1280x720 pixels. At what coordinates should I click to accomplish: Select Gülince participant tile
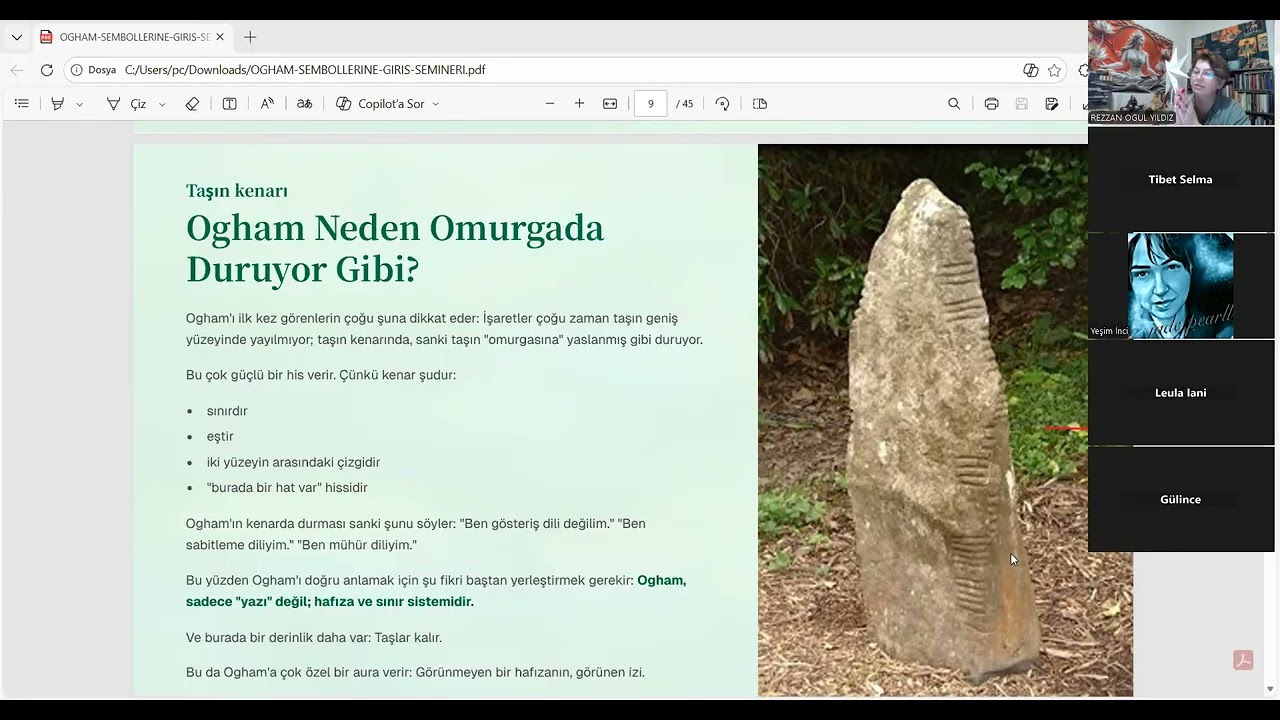tap(1181, 499)
